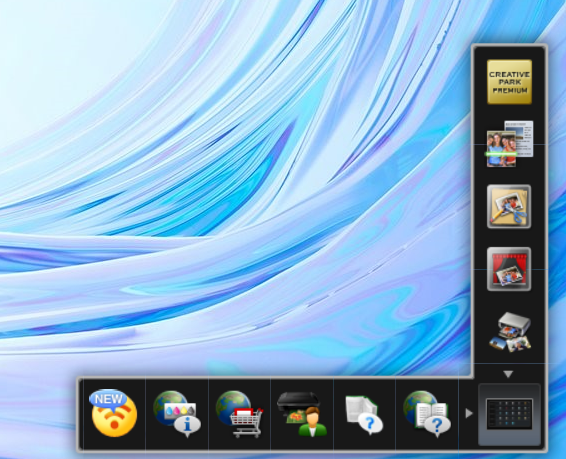Open the ink model information globe icon

click(x=177, y=414)
